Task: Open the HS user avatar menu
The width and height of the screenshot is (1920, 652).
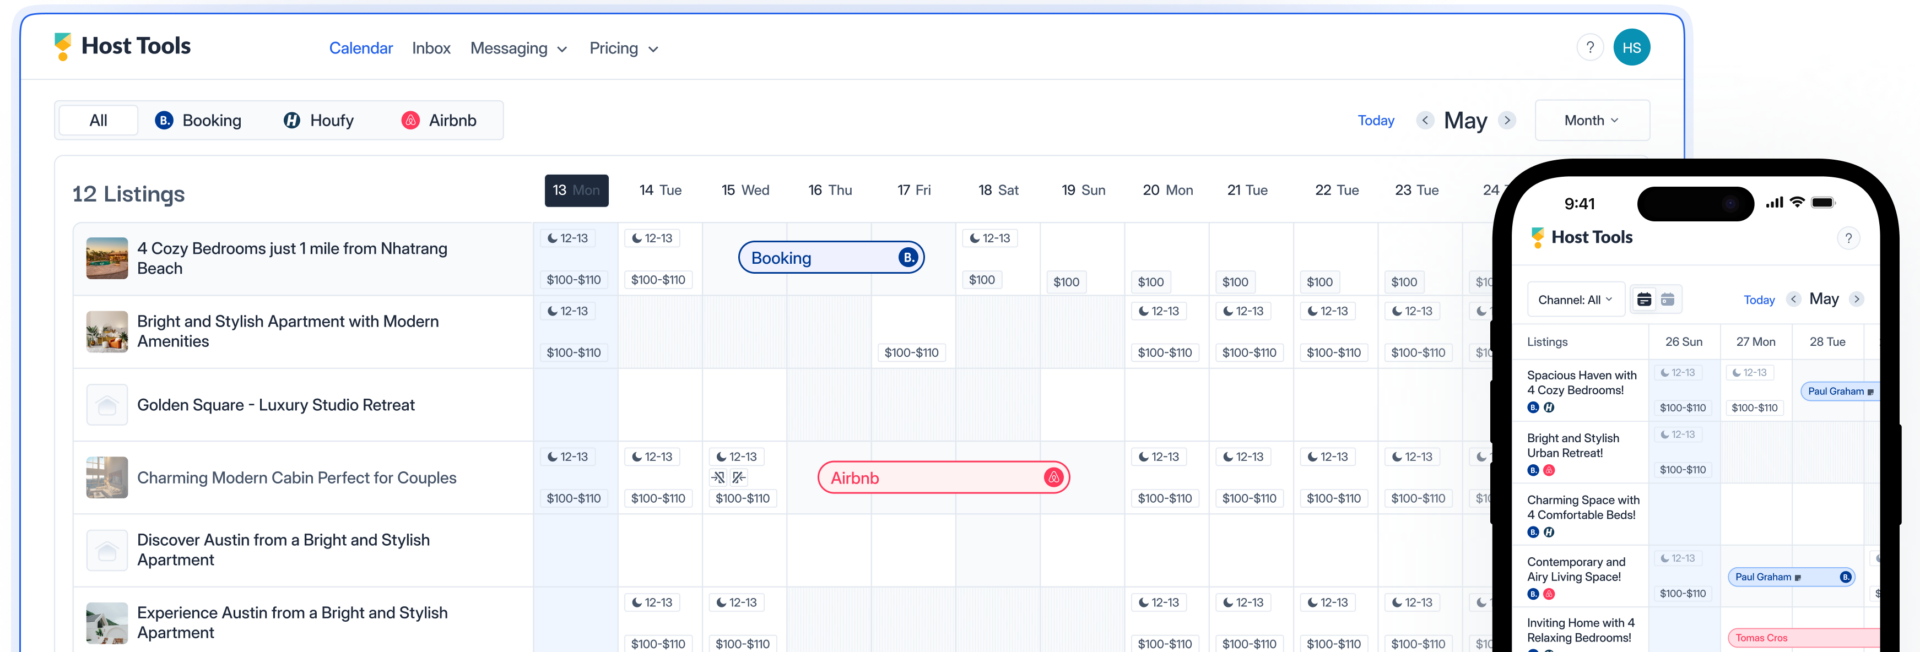Action: pyautogui.click(x=1631, y=47)
